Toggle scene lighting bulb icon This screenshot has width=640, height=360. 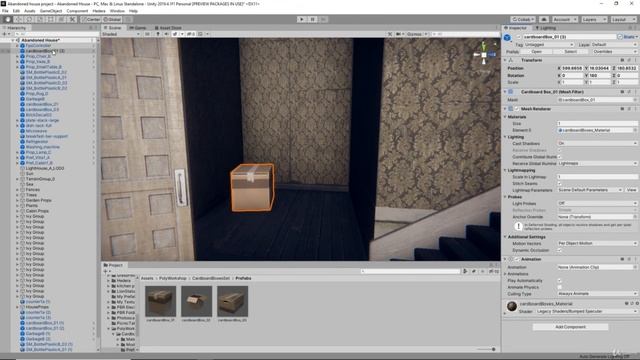click(x=158, y=34)
